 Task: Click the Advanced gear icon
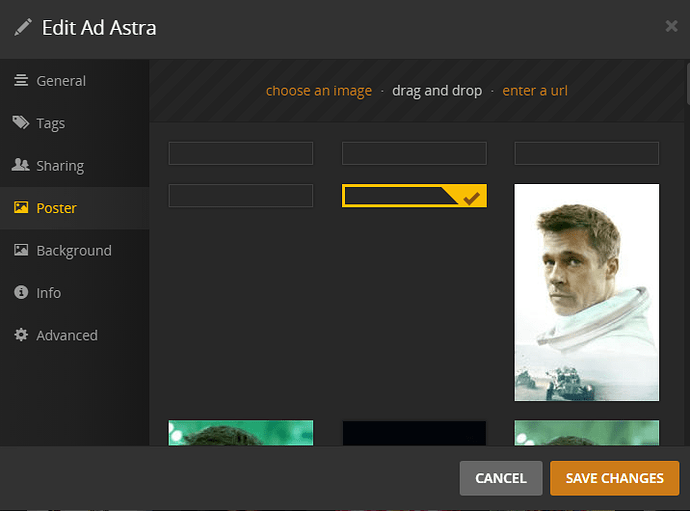click(21, 335)
